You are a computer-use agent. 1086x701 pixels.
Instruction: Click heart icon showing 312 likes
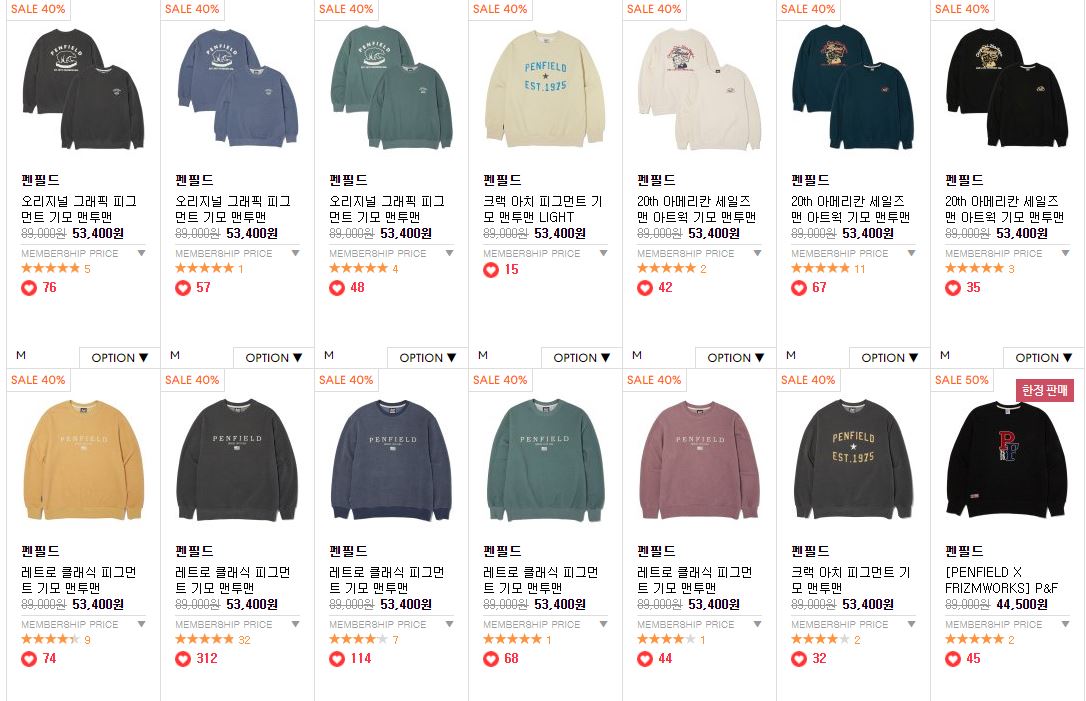point(182,659)
